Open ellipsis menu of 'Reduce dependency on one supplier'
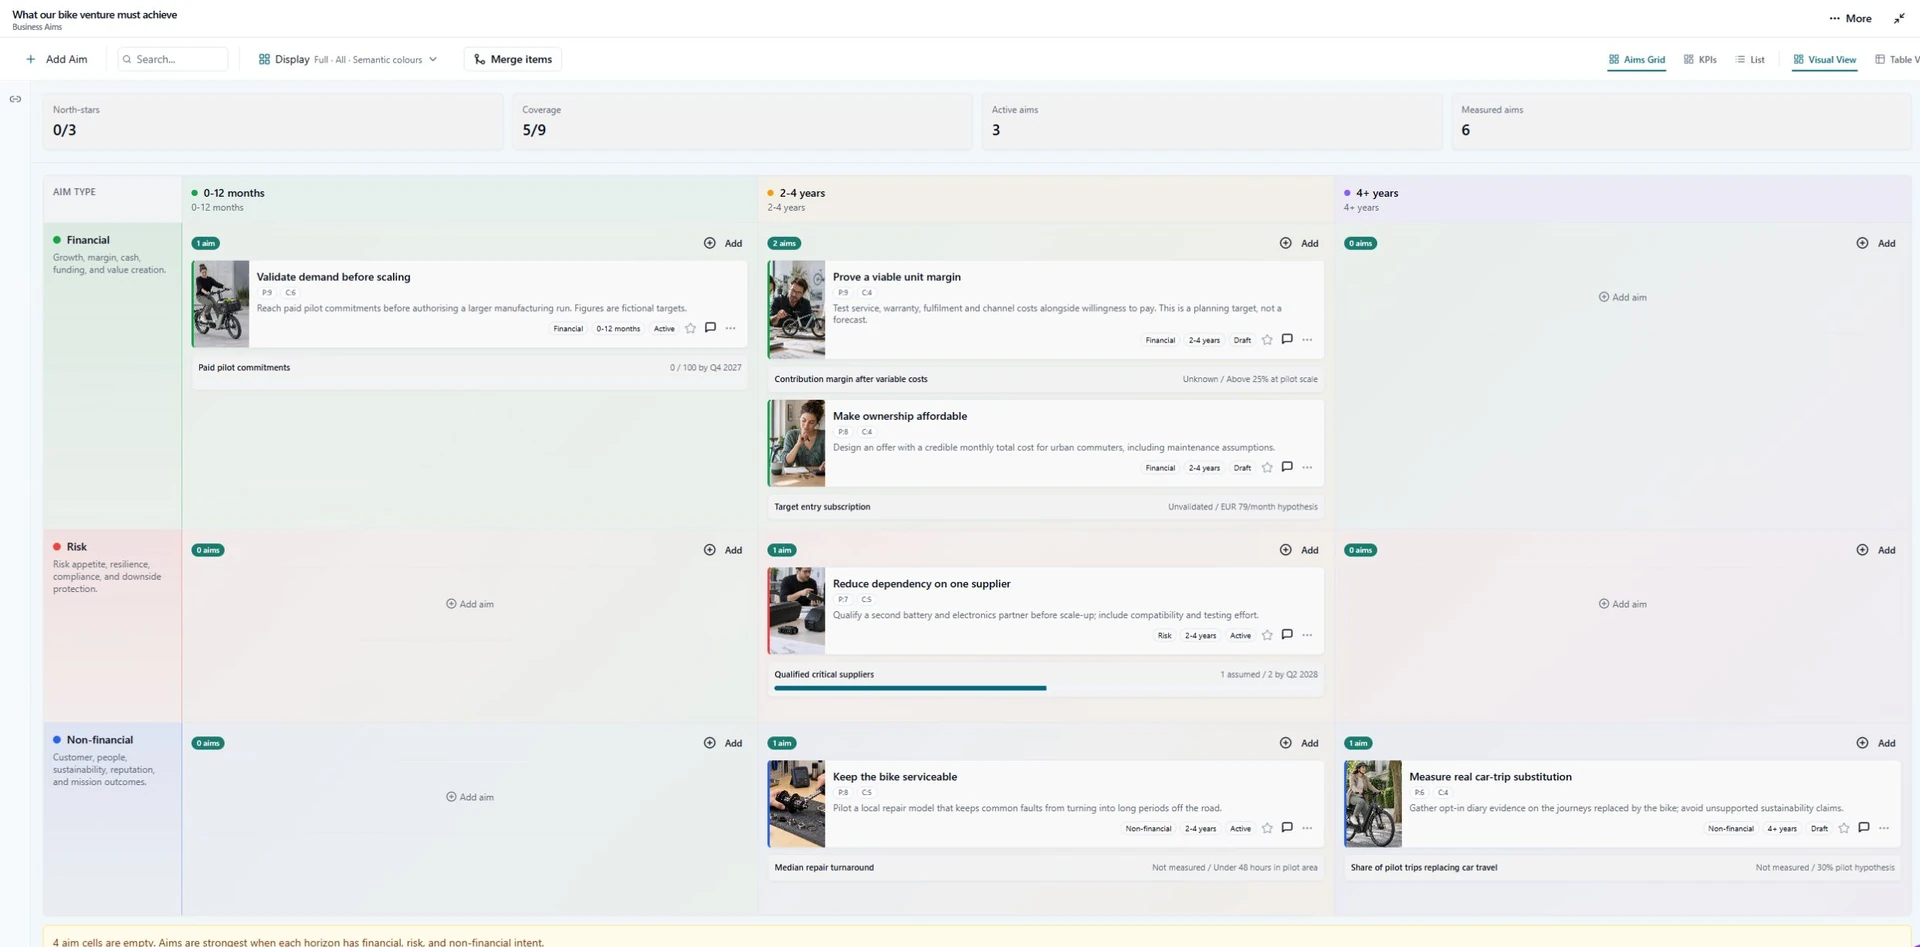The width and height of the screenshot is (1920, 947). (1307, 635)
